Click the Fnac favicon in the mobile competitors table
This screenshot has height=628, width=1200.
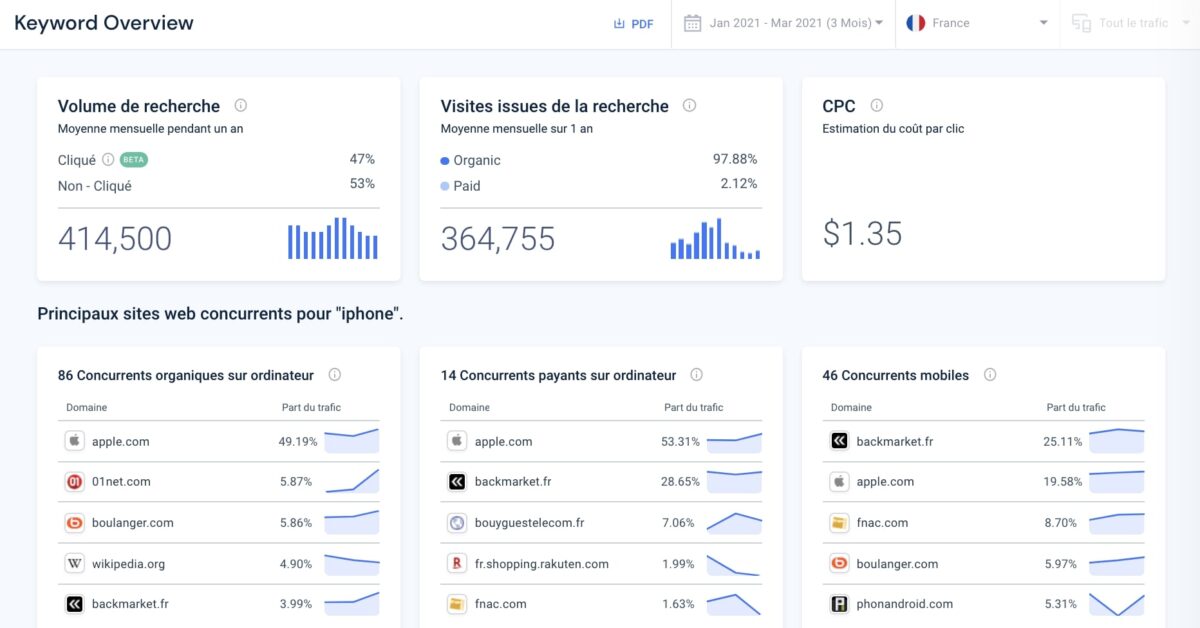[839, 523]
